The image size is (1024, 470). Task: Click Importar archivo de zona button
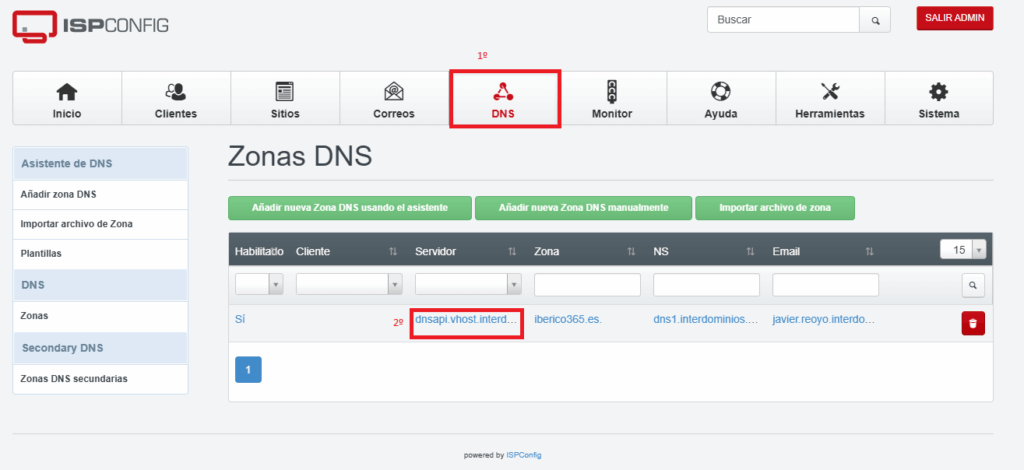tap(775, 208)
